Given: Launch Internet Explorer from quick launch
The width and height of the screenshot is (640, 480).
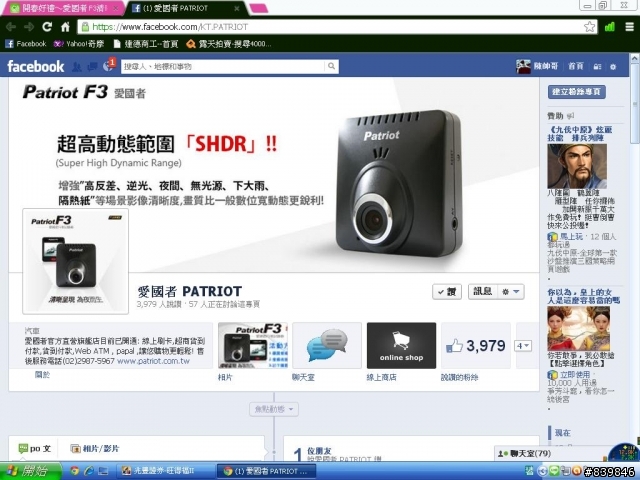Looking at the screenshot, I should [x=89, y=471].
